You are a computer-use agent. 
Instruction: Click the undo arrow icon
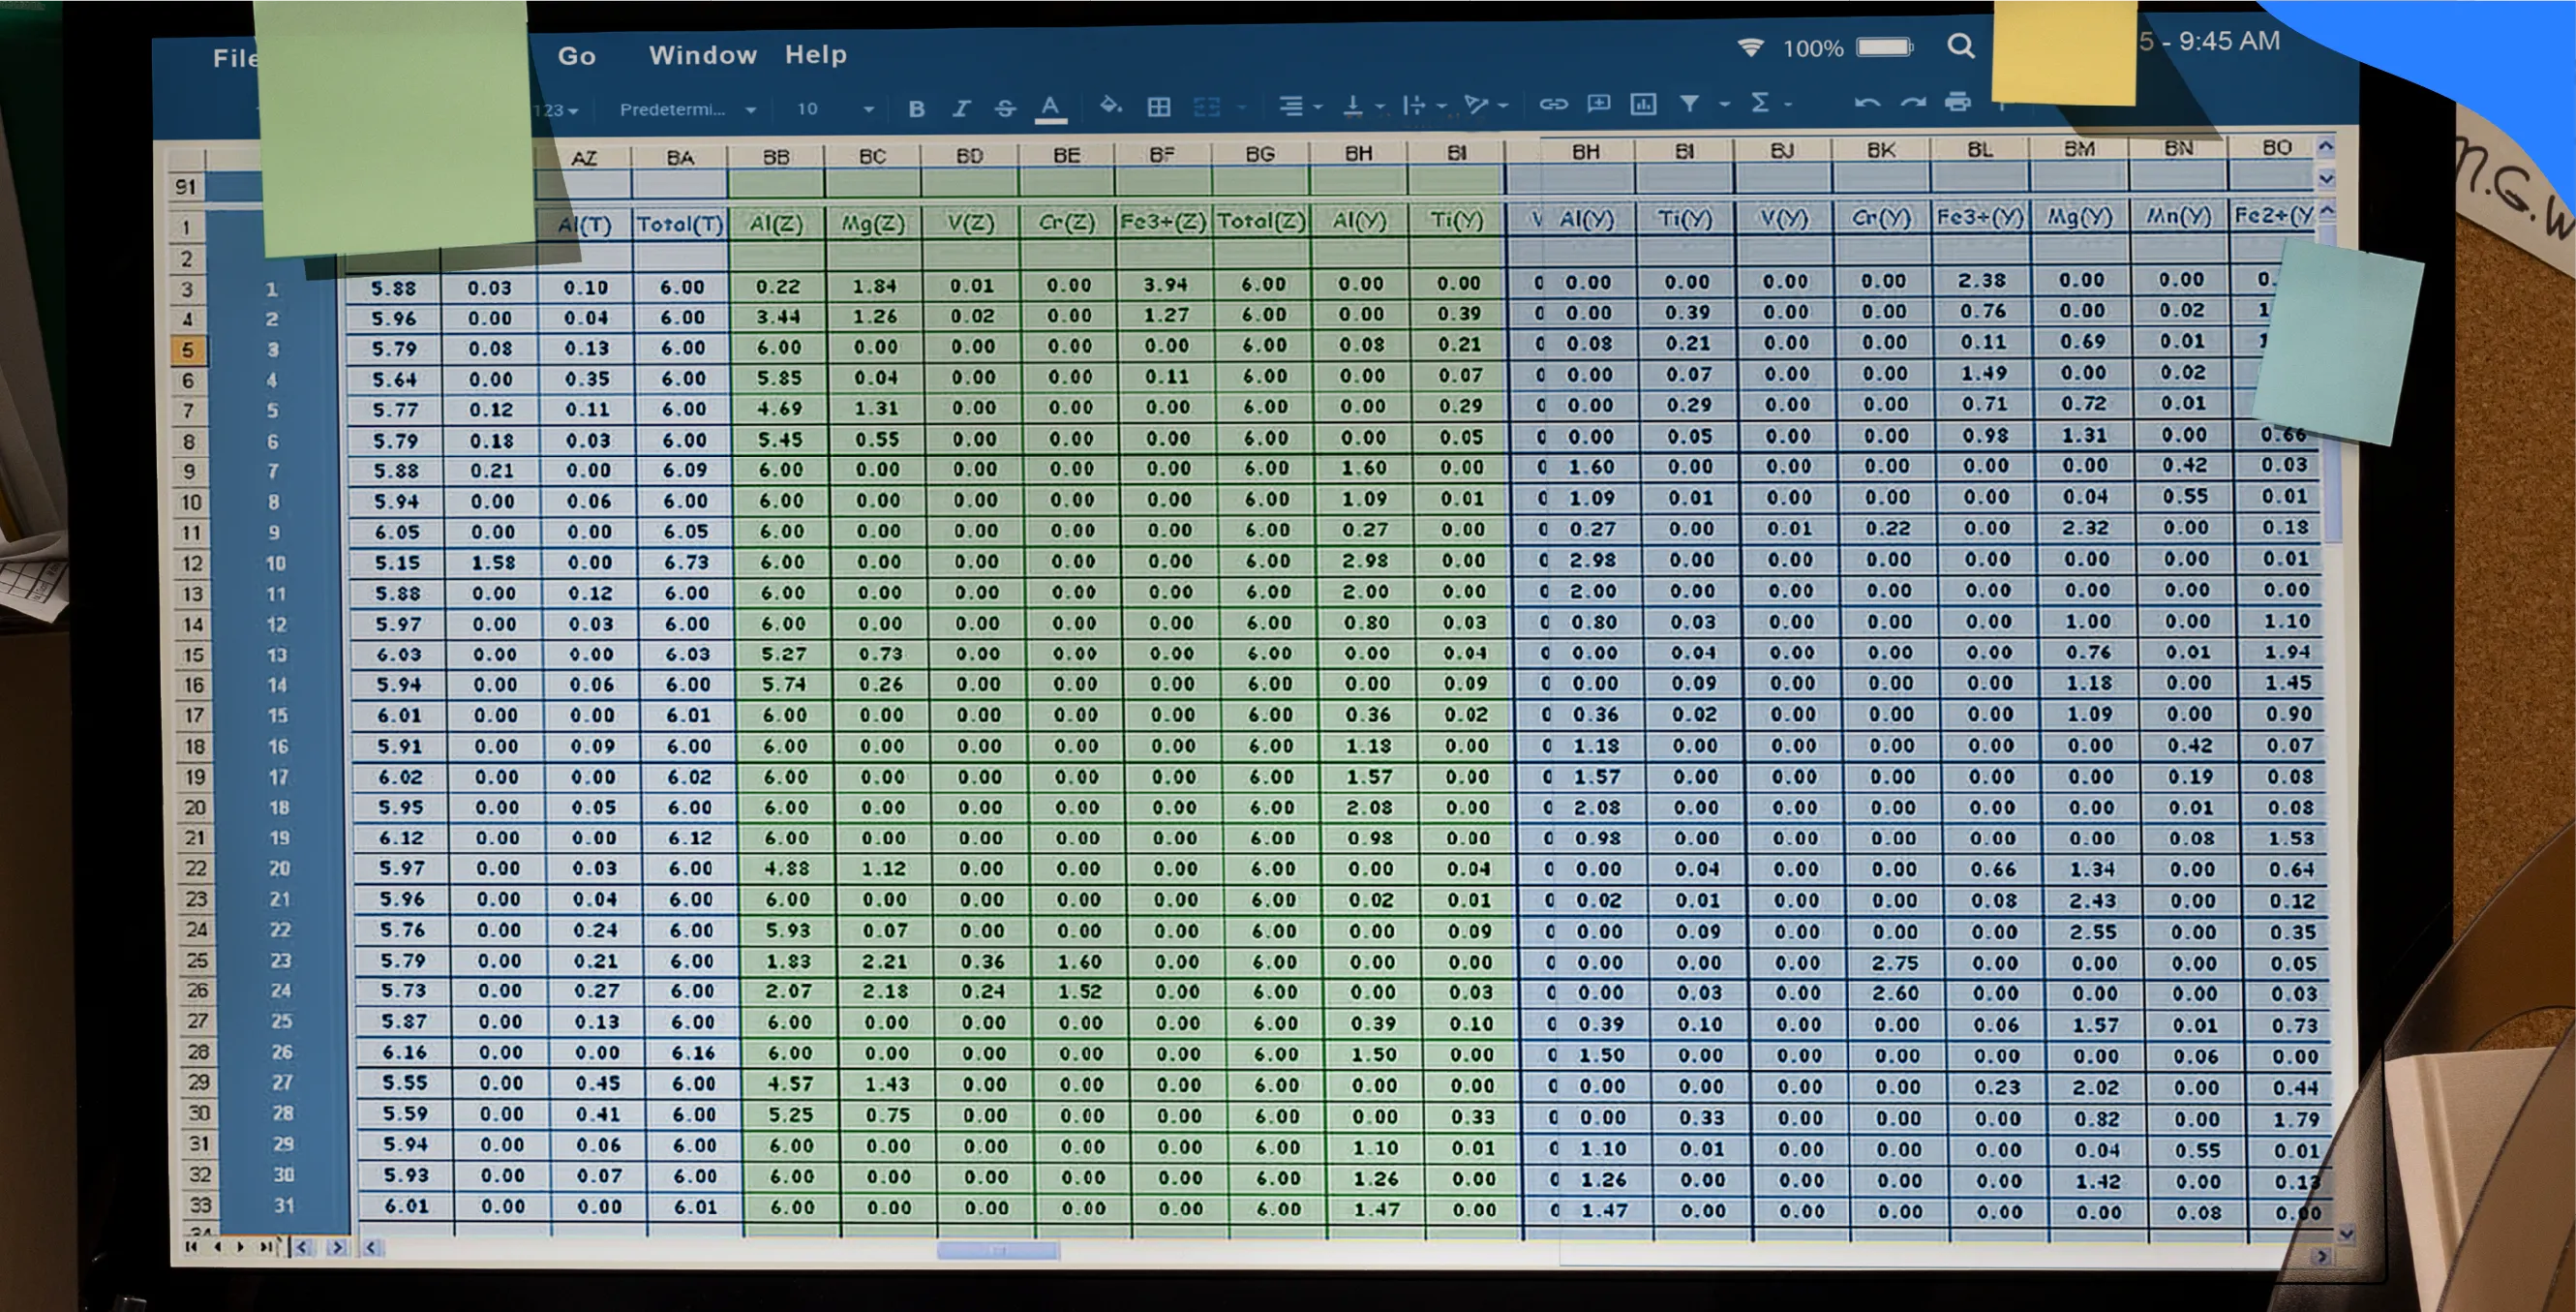pyautogui.click(x=1866, y=102)
